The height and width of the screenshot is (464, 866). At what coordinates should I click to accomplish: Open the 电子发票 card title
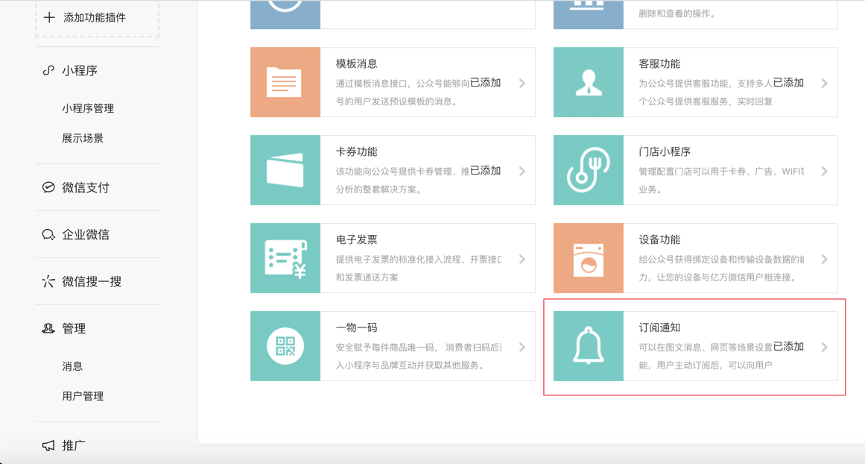pyautogui.click(x=357, y=239)
